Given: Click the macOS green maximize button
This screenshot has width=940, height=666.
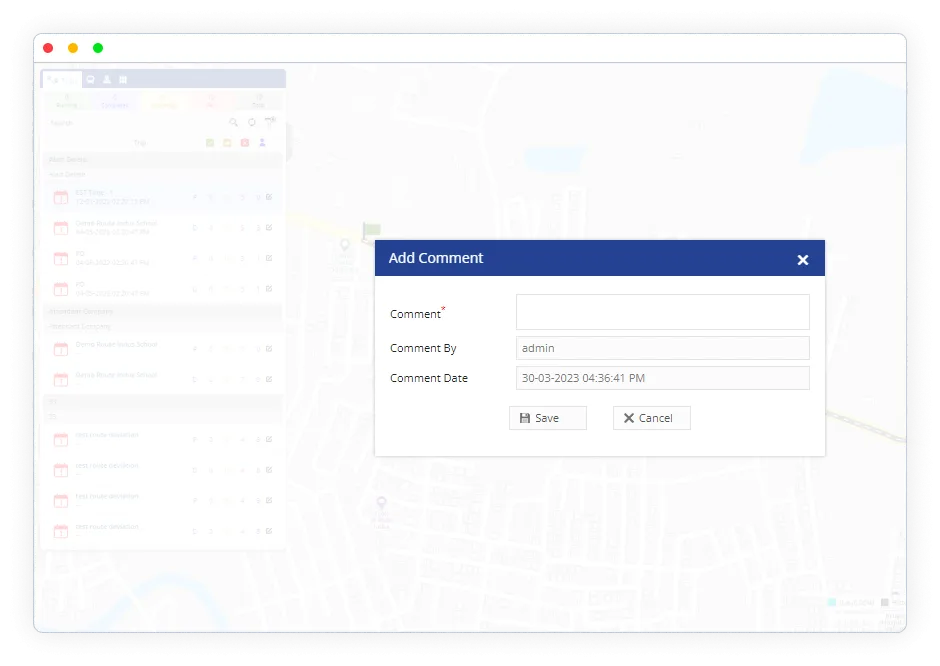Looking at the screenshot, I should (x=98, y=48).
